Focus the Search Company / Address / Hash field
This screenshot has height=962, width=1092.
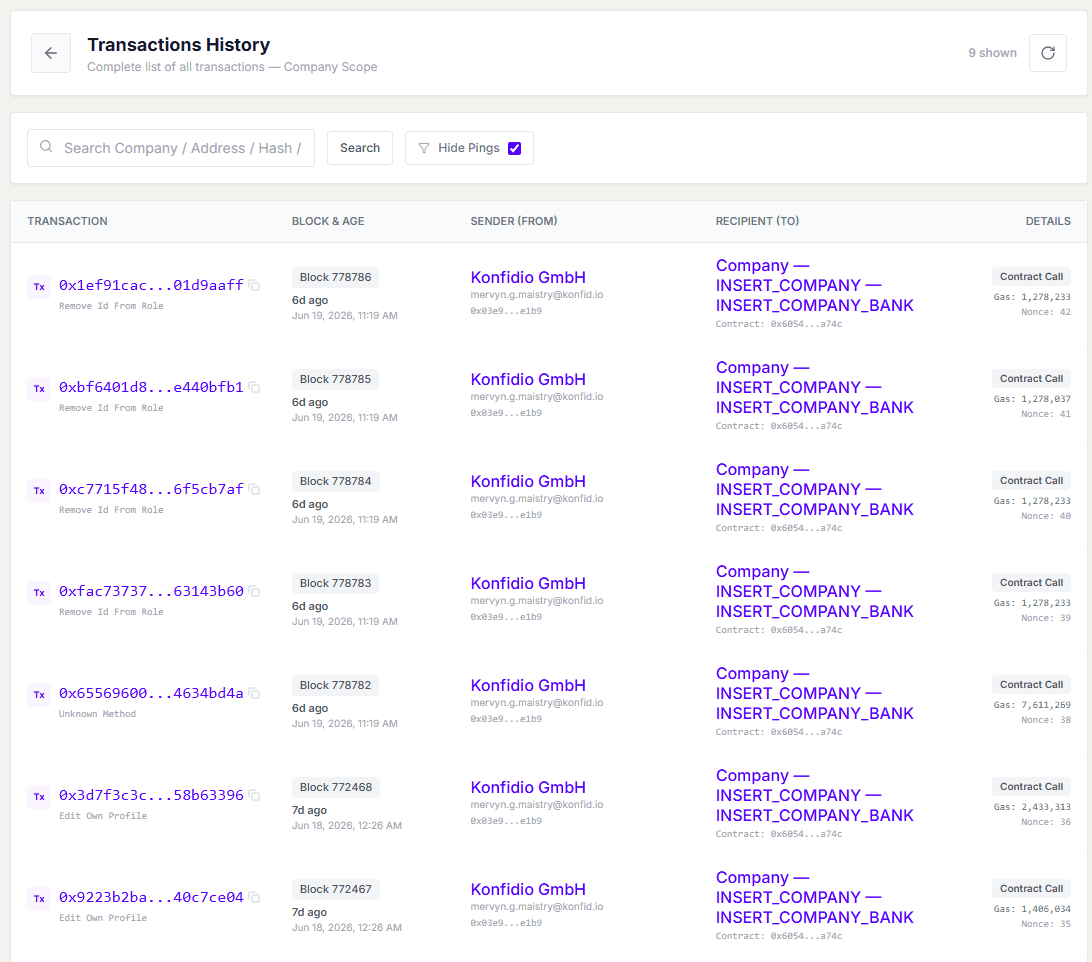coord(171,148)
